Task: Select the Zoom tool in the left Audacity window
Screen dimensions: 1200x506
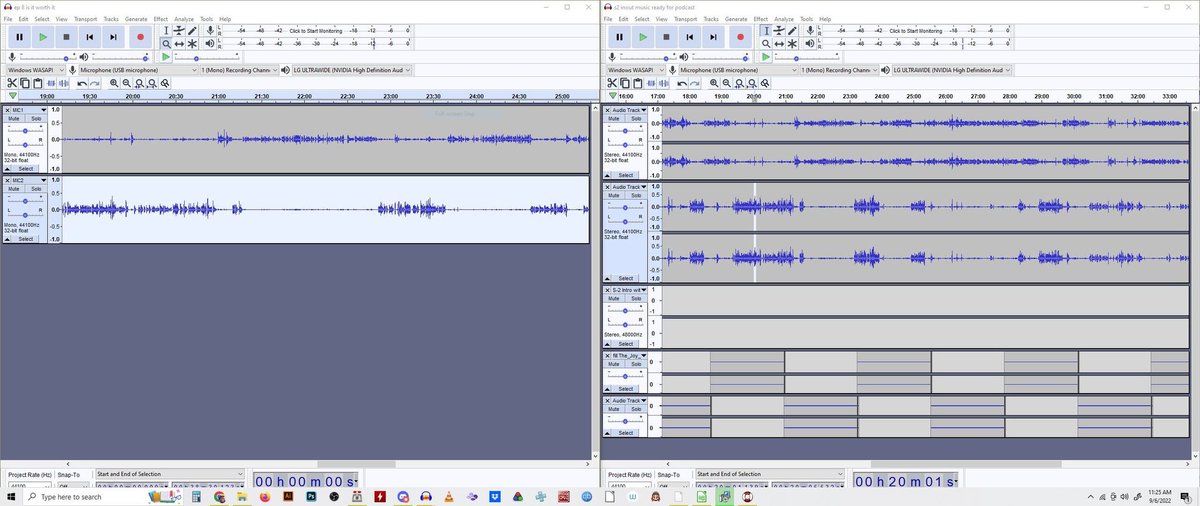Action: [166, 44]
